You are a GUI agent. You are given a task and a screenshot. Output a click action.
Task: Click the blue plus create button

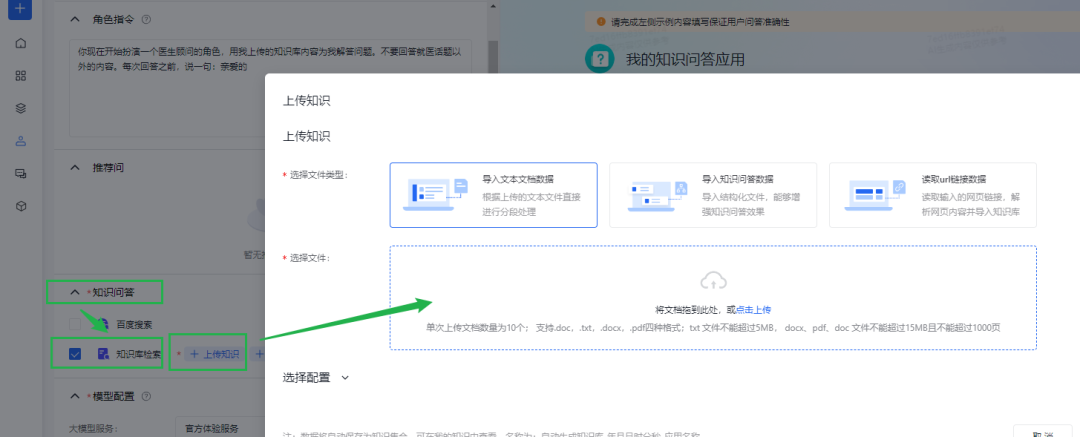[21, 9]
